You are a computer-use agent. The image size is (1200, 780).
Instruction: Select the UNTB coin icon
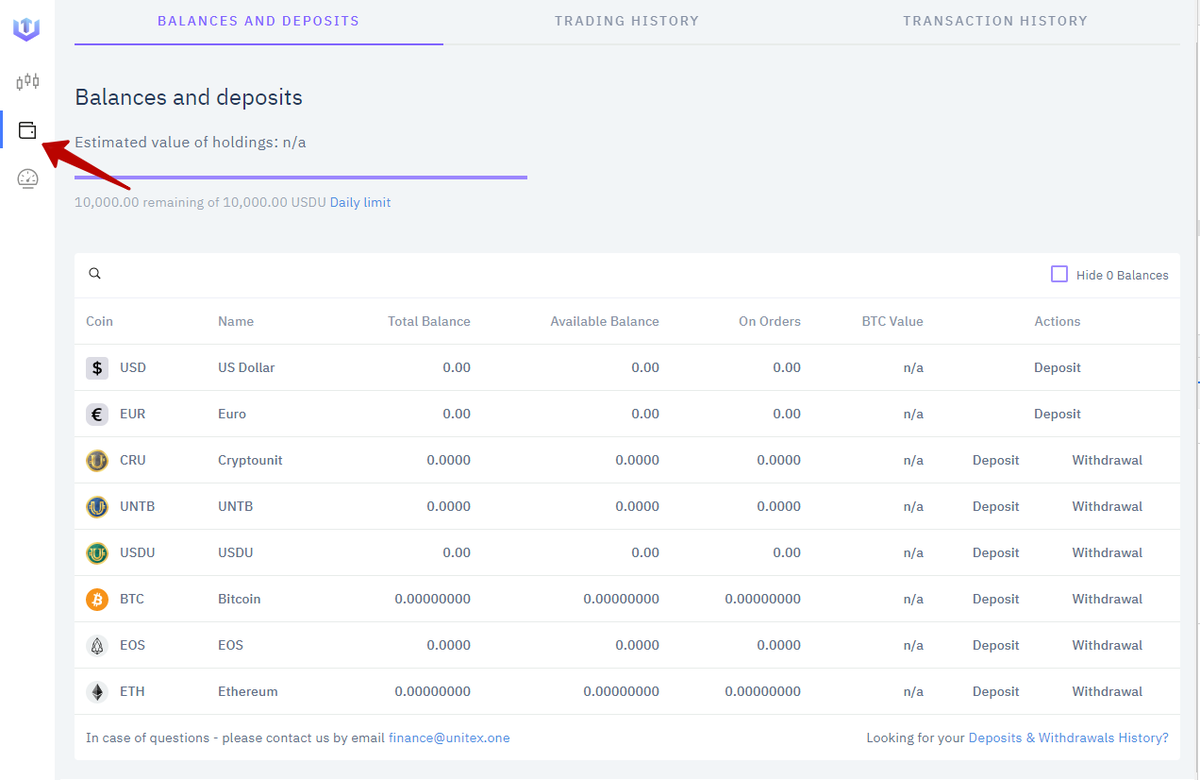[97, 506]
